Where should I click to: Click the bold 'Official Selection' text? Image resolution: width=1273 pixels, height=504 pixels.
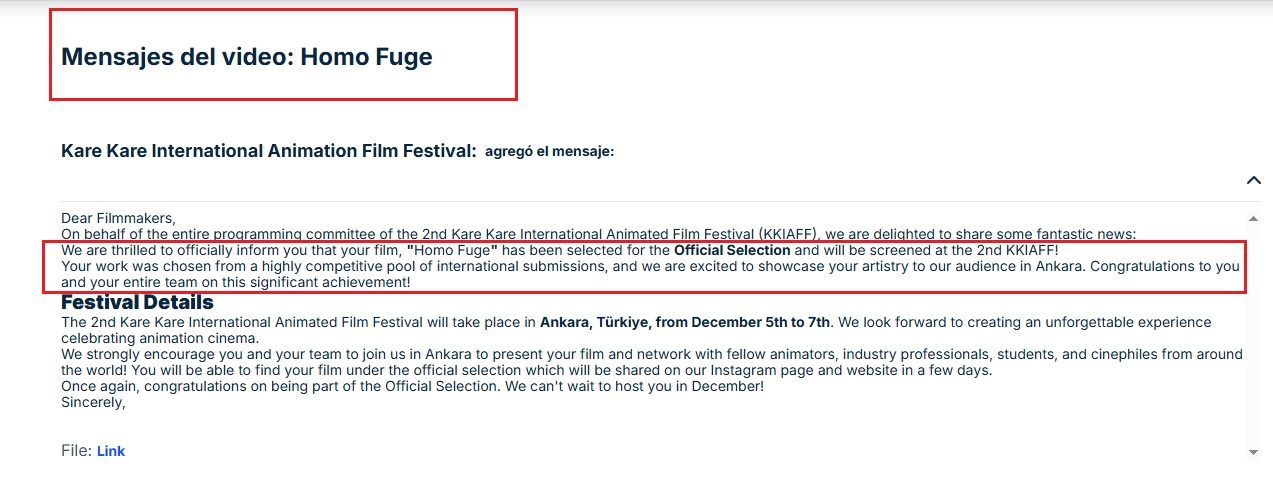pos(732,250)
